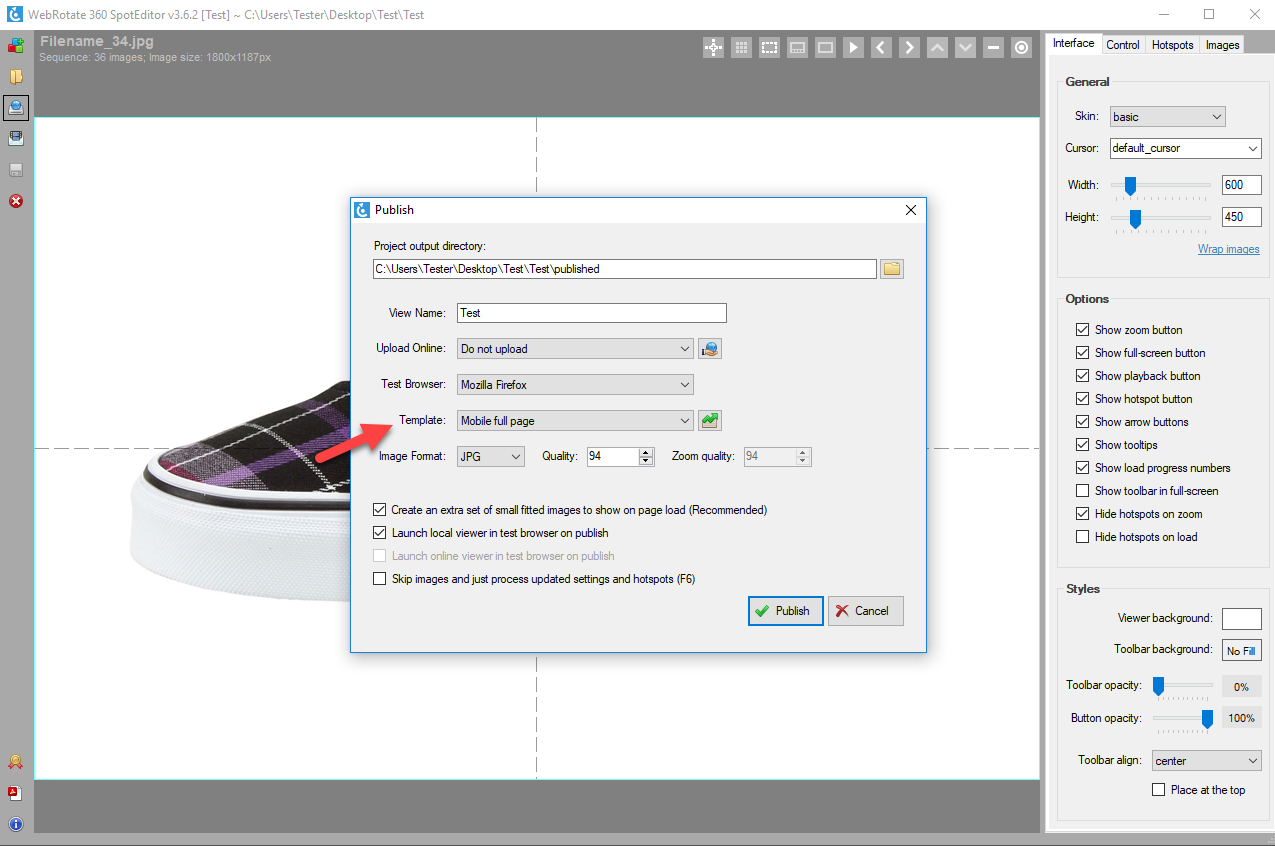Toggle Show zoom button option

coord(1082,330)
